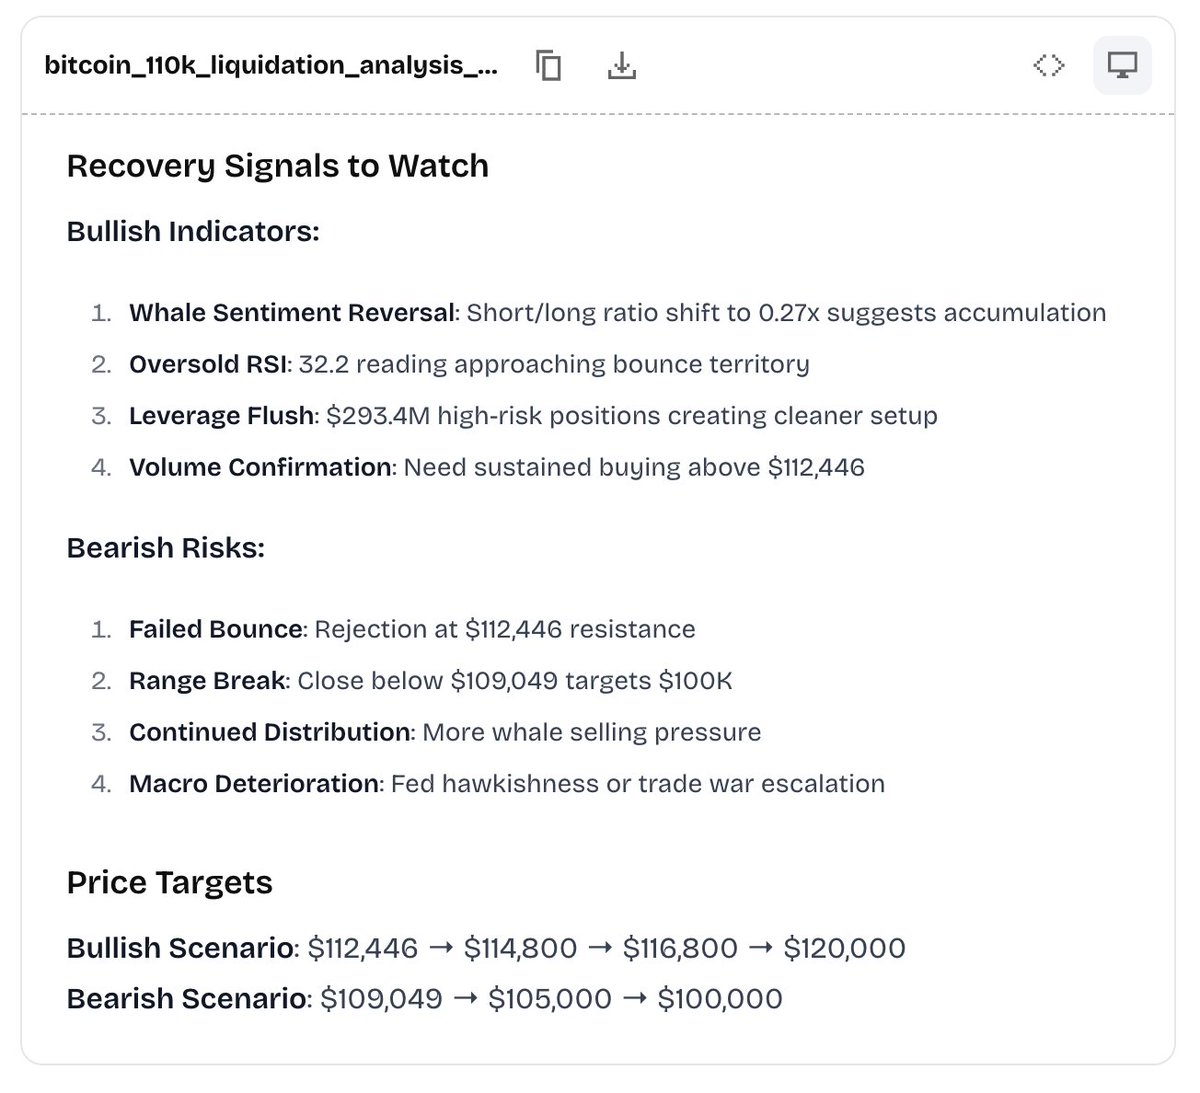Click the bitcoin_110k_liquidation_analysis file title
This screenshot has width=1200, height=1093.
pyautogui.click(x=271, y=66)
